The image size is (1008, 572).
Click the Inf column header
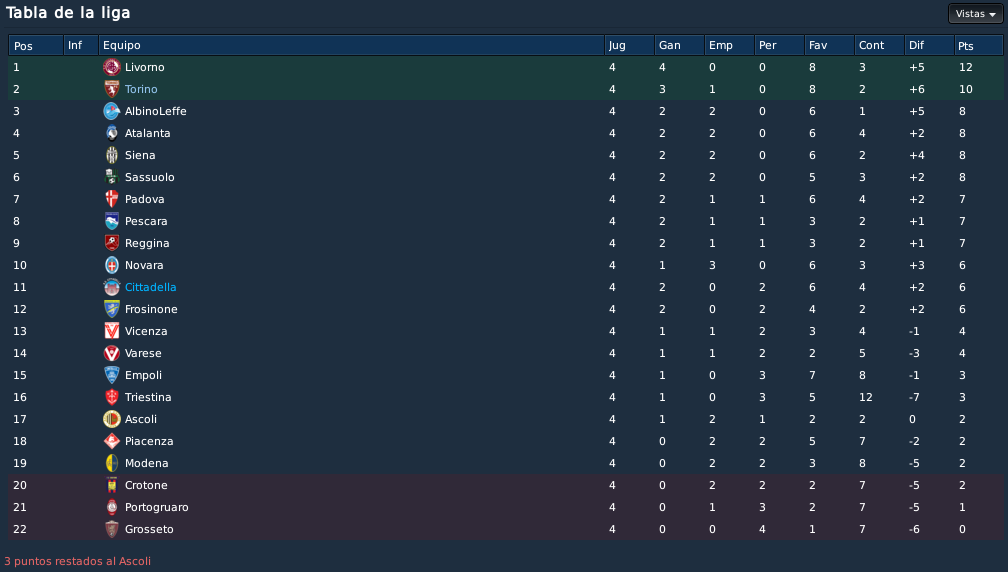(x=81, y=45)
